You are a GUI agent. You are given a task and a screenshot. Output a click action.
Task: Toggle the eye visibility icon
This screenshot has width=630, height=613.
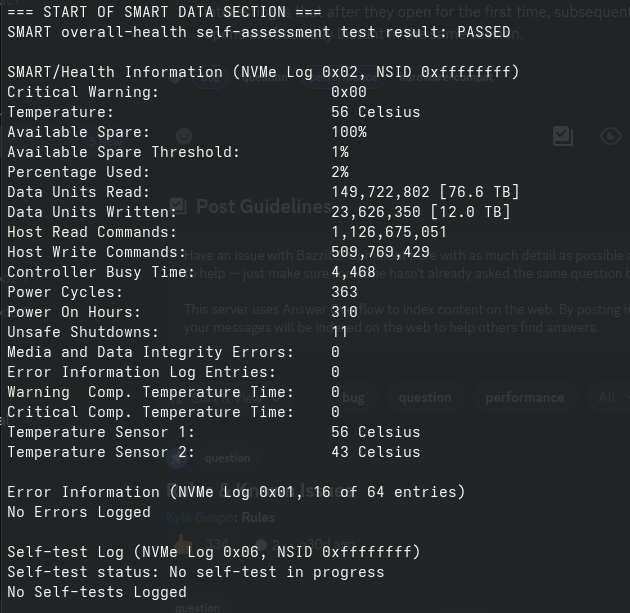pyautogui.click(x=610, y=136)
